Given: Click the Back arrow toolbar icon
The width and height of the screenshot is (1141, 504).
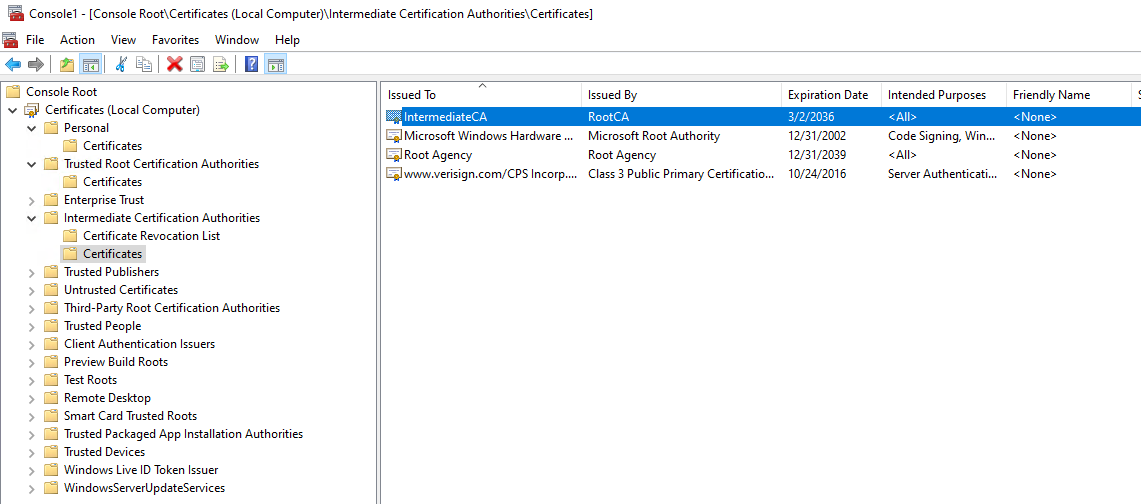Looking at the screenshot, I should point(13,65).
